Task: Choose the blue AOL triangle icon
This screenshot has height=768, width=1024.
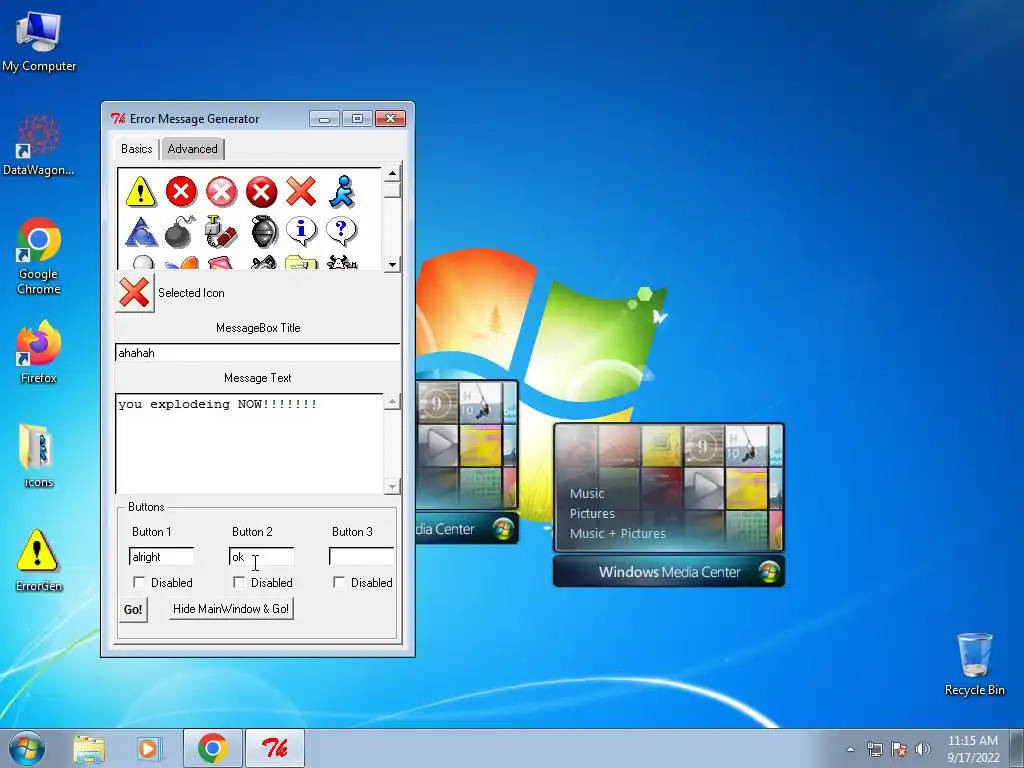Action: [x=141, y=232]
